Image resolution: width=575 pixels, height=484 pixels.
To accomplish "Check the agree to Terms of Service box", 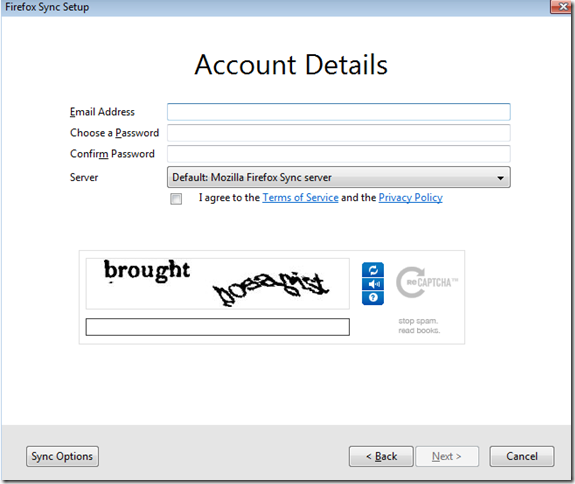I will (176, 199).
